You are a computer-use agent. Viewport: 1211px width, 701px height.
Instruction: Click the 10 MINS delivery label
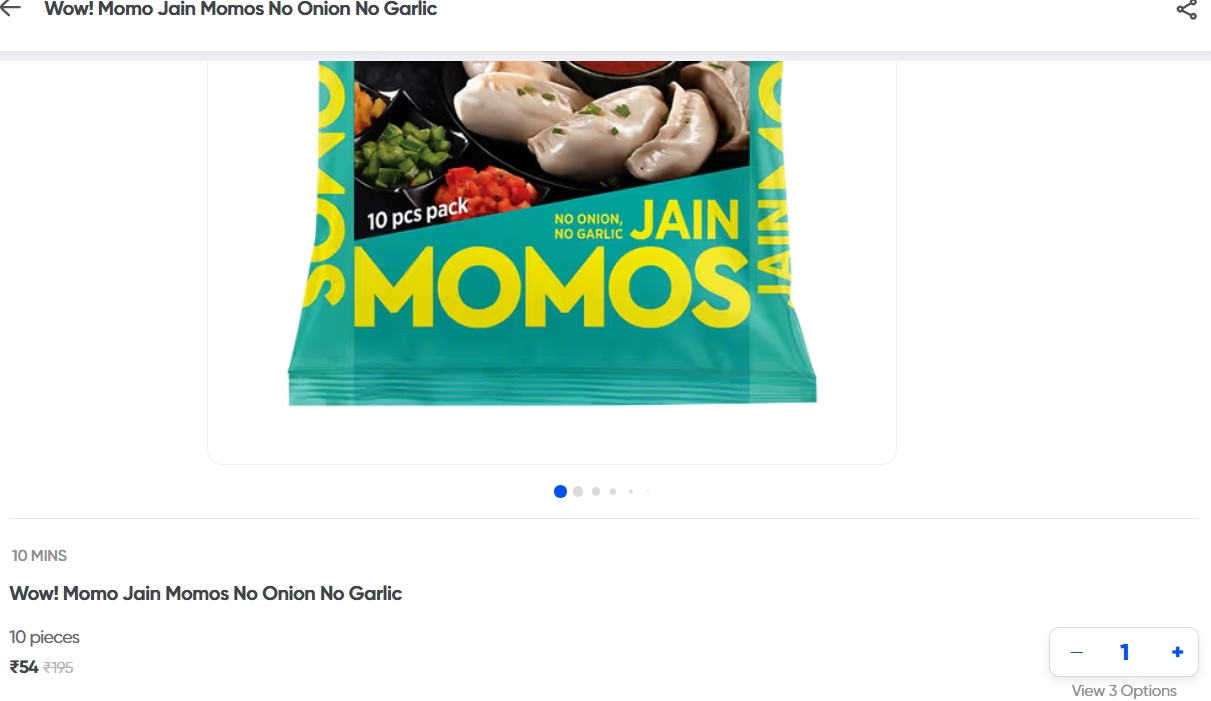40,556
